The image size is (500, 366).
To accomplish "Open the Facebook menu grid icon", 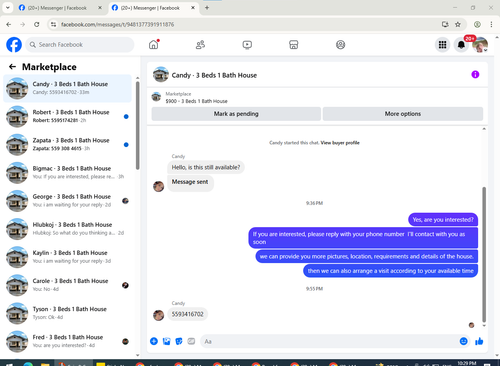I will 442,45.
